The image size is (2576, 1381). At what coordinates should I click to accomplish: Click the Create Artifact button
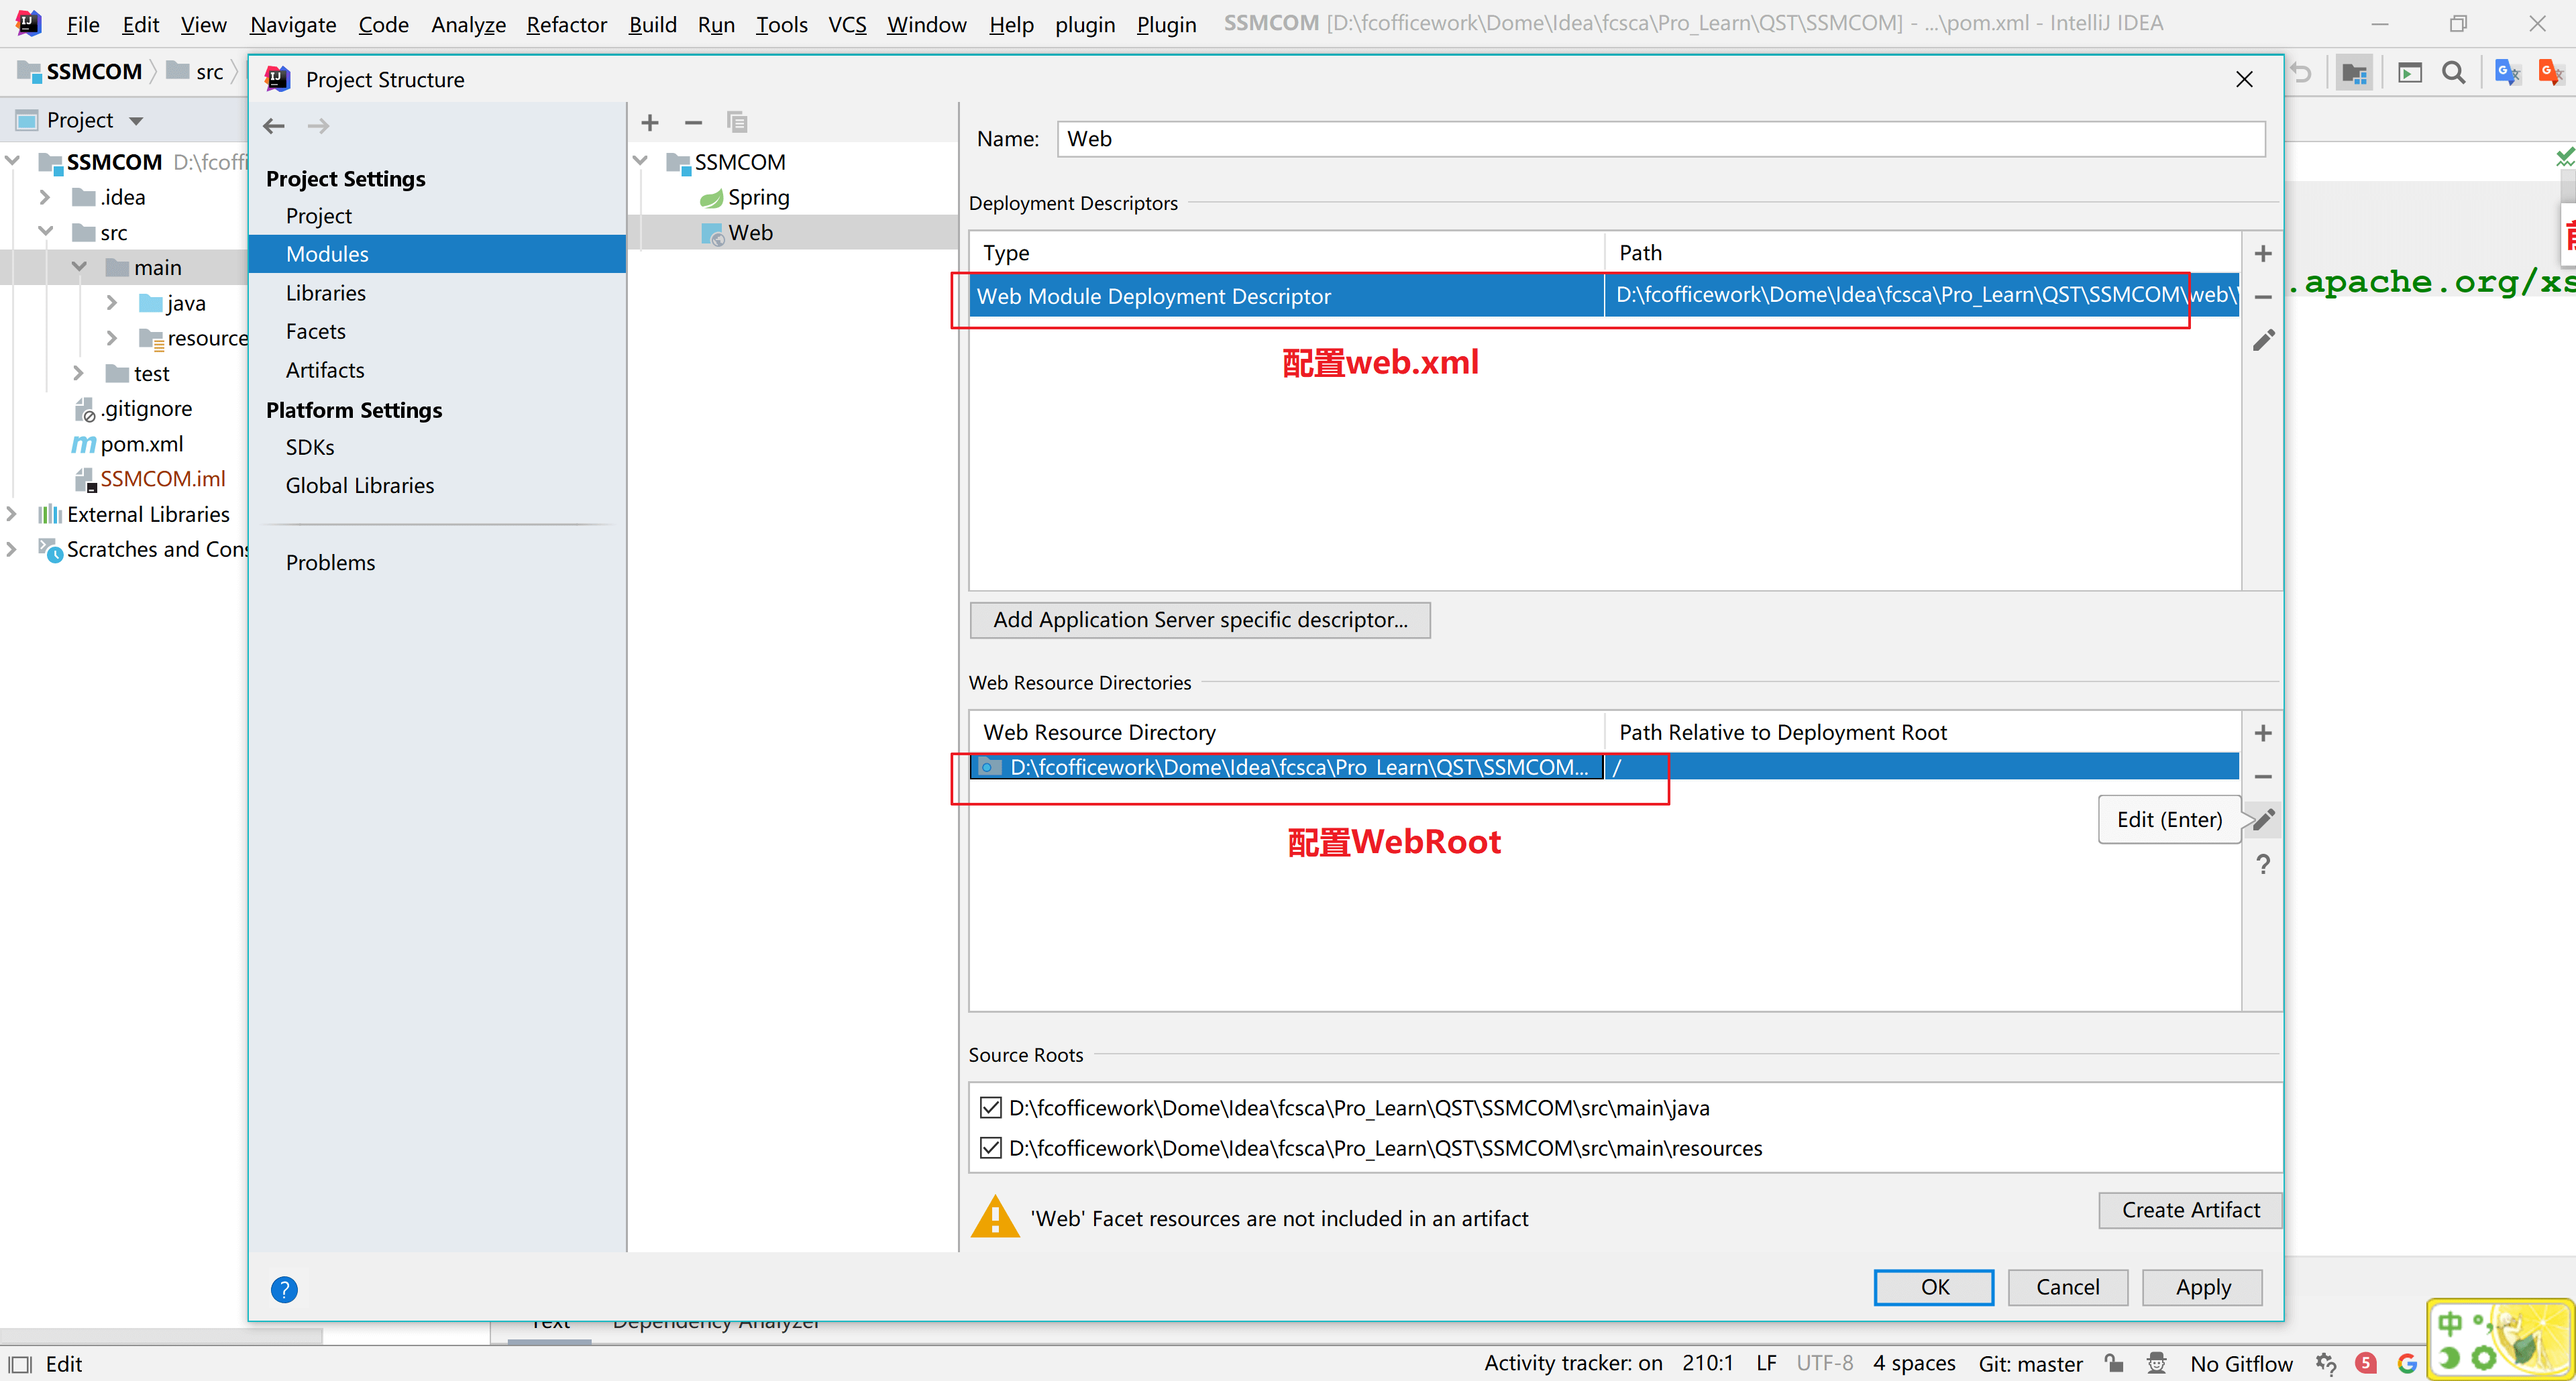(x=2190, y=1210)
